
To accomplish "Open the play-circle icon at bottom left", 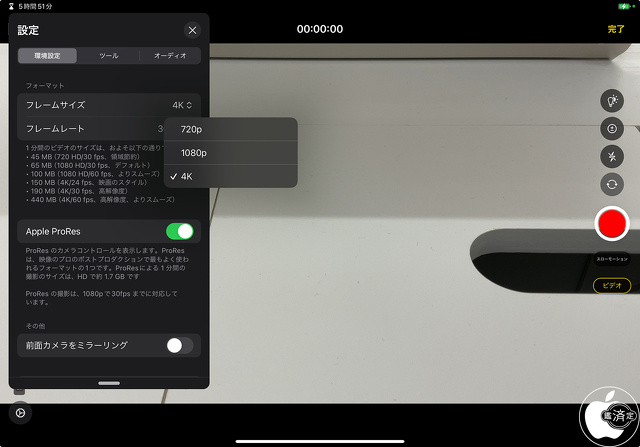I will (20, 413).
